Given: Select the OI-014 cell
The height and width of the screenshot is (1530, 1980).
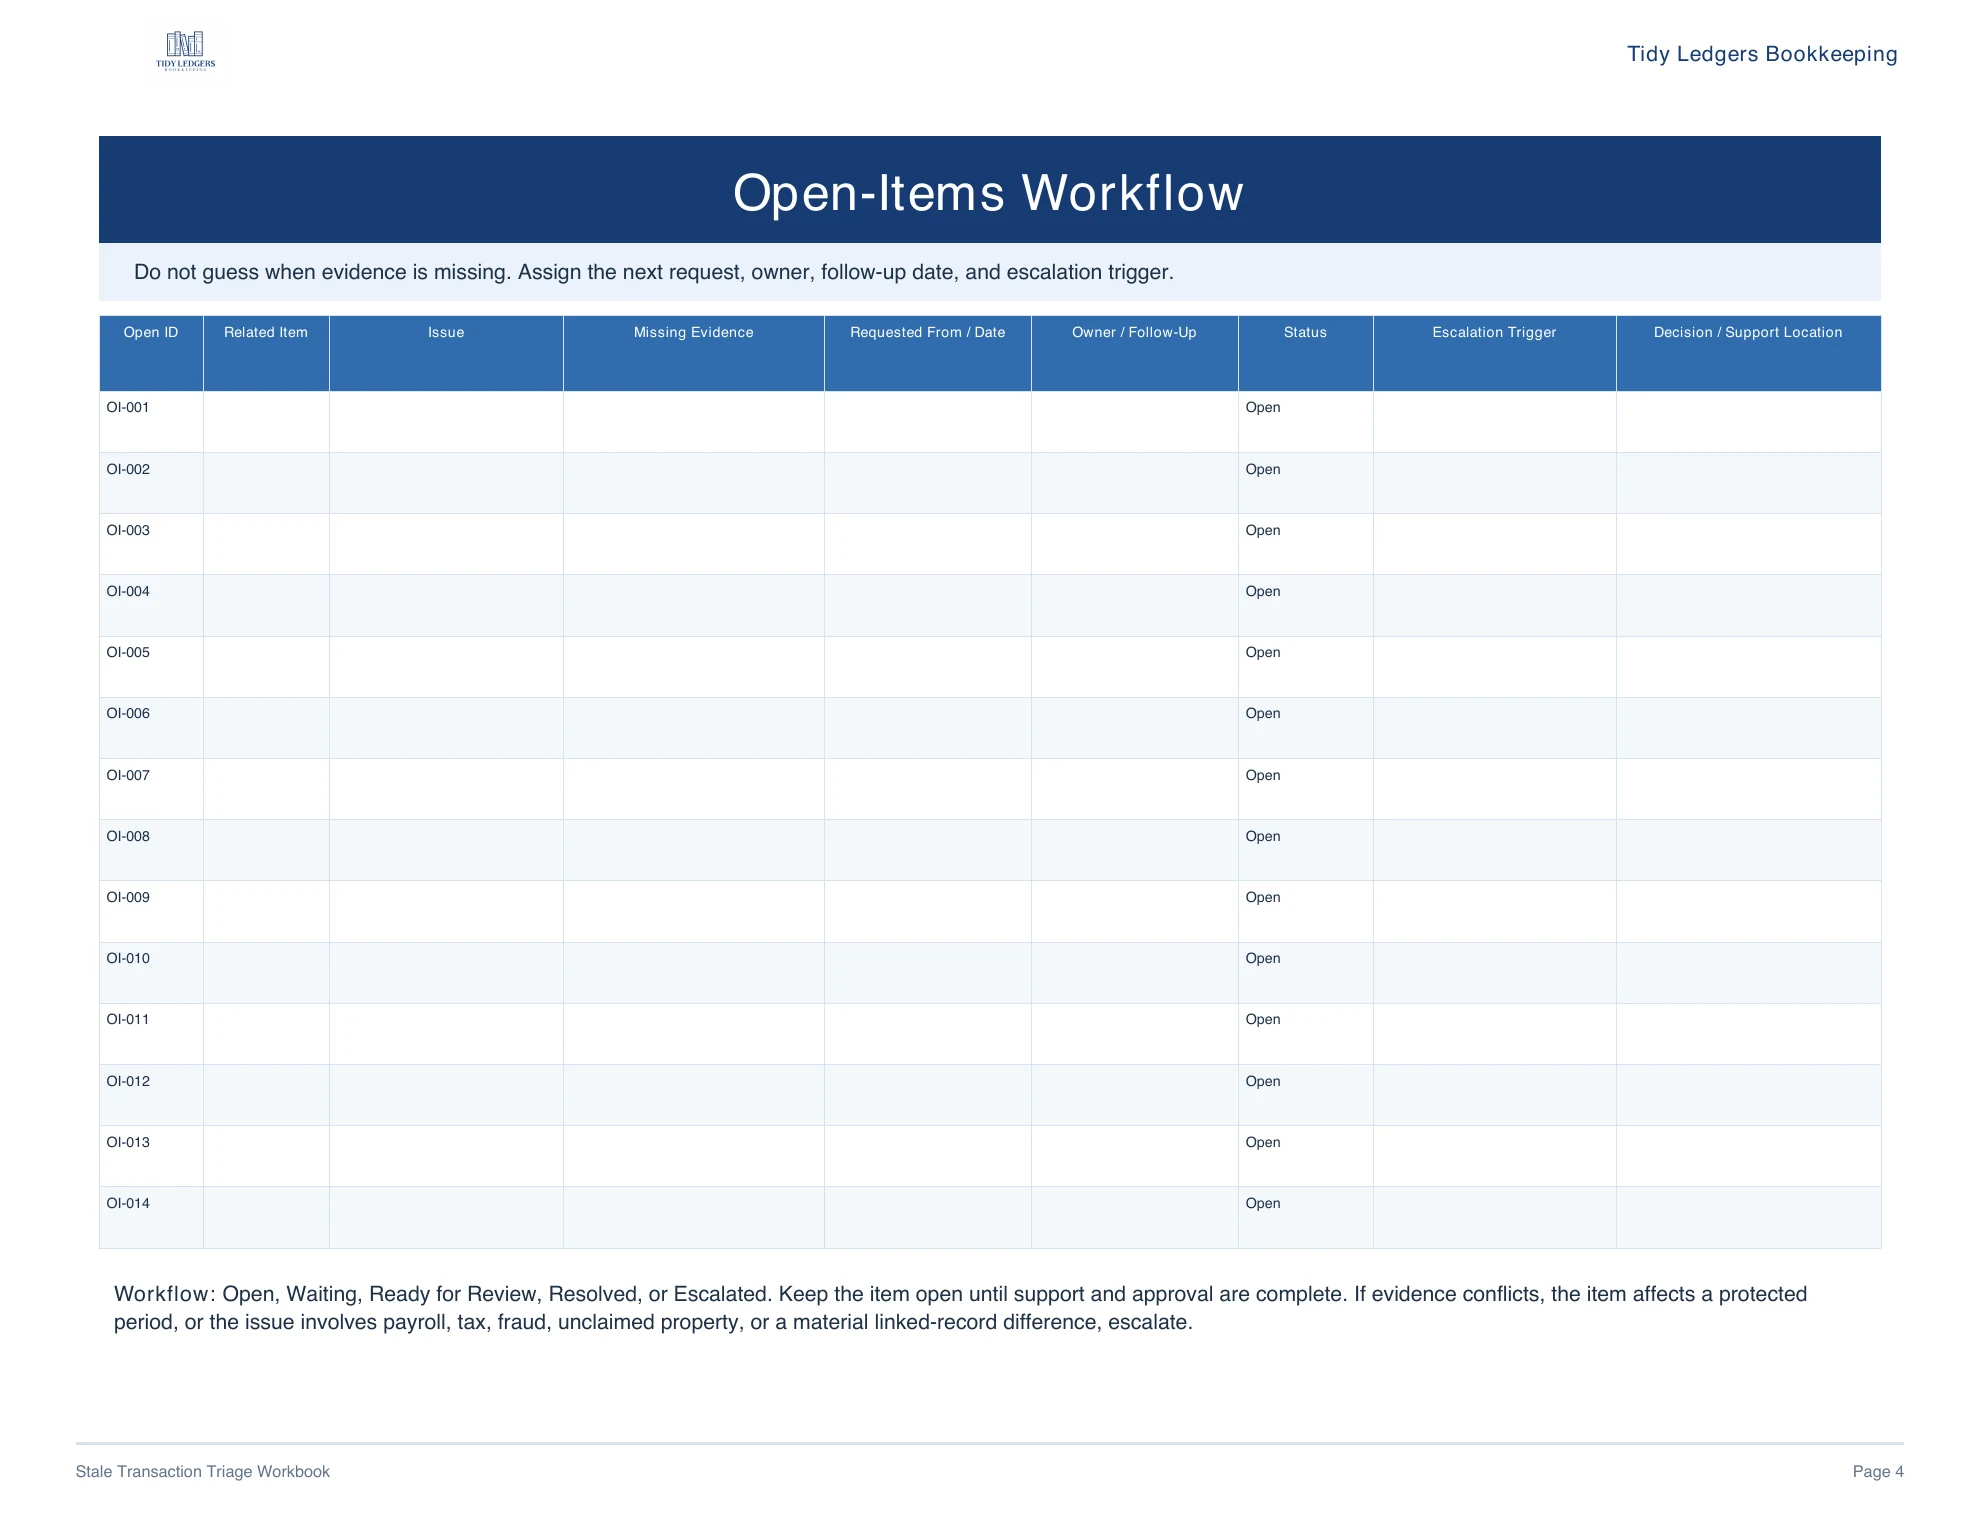Looking at the screenshot, I should (151, 1217).
